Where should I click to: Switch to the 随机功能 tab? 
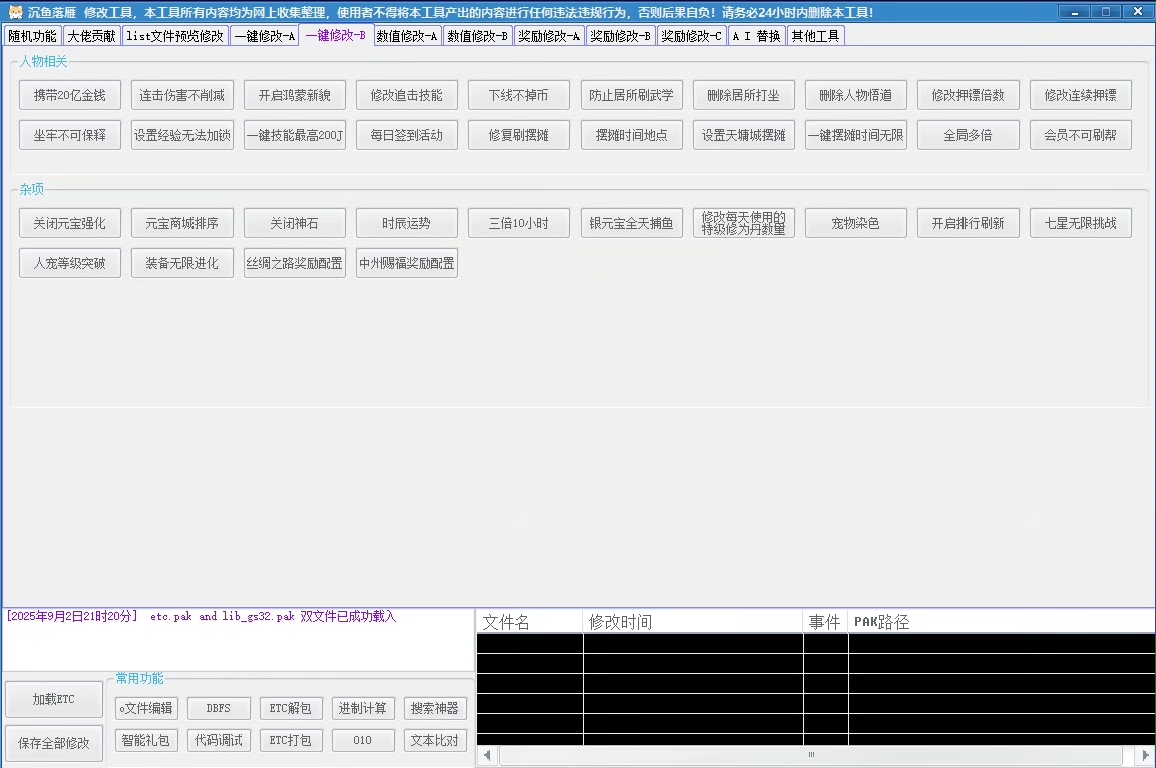coord(32,36)
